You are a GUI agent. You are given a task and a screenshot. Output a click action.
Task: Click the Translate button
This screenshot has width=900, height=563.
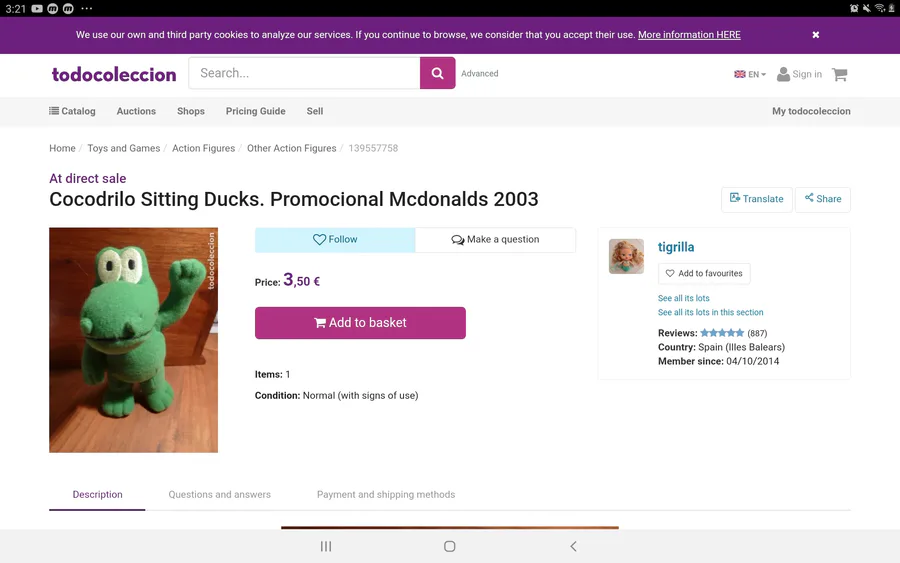point(756,199)
